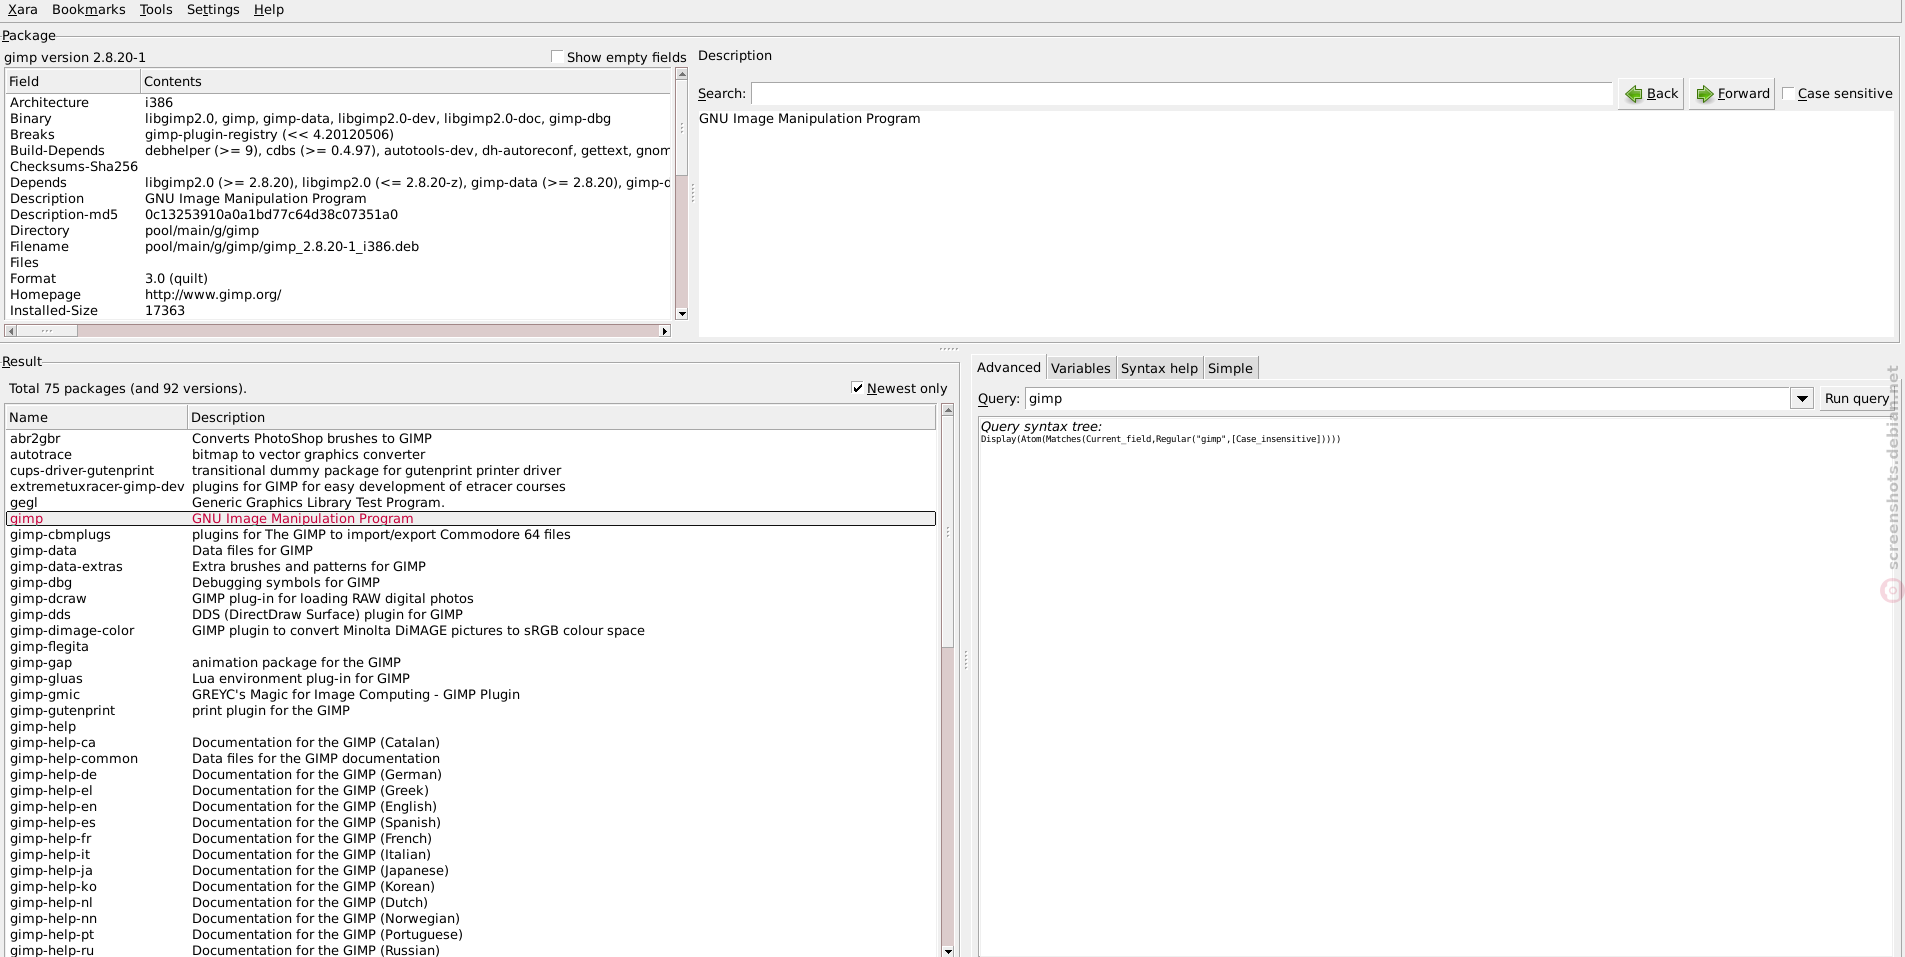Screen dimensions: 1905x957
Task: Select the gimp-help-en package
Action: click(x=471, y=807)
